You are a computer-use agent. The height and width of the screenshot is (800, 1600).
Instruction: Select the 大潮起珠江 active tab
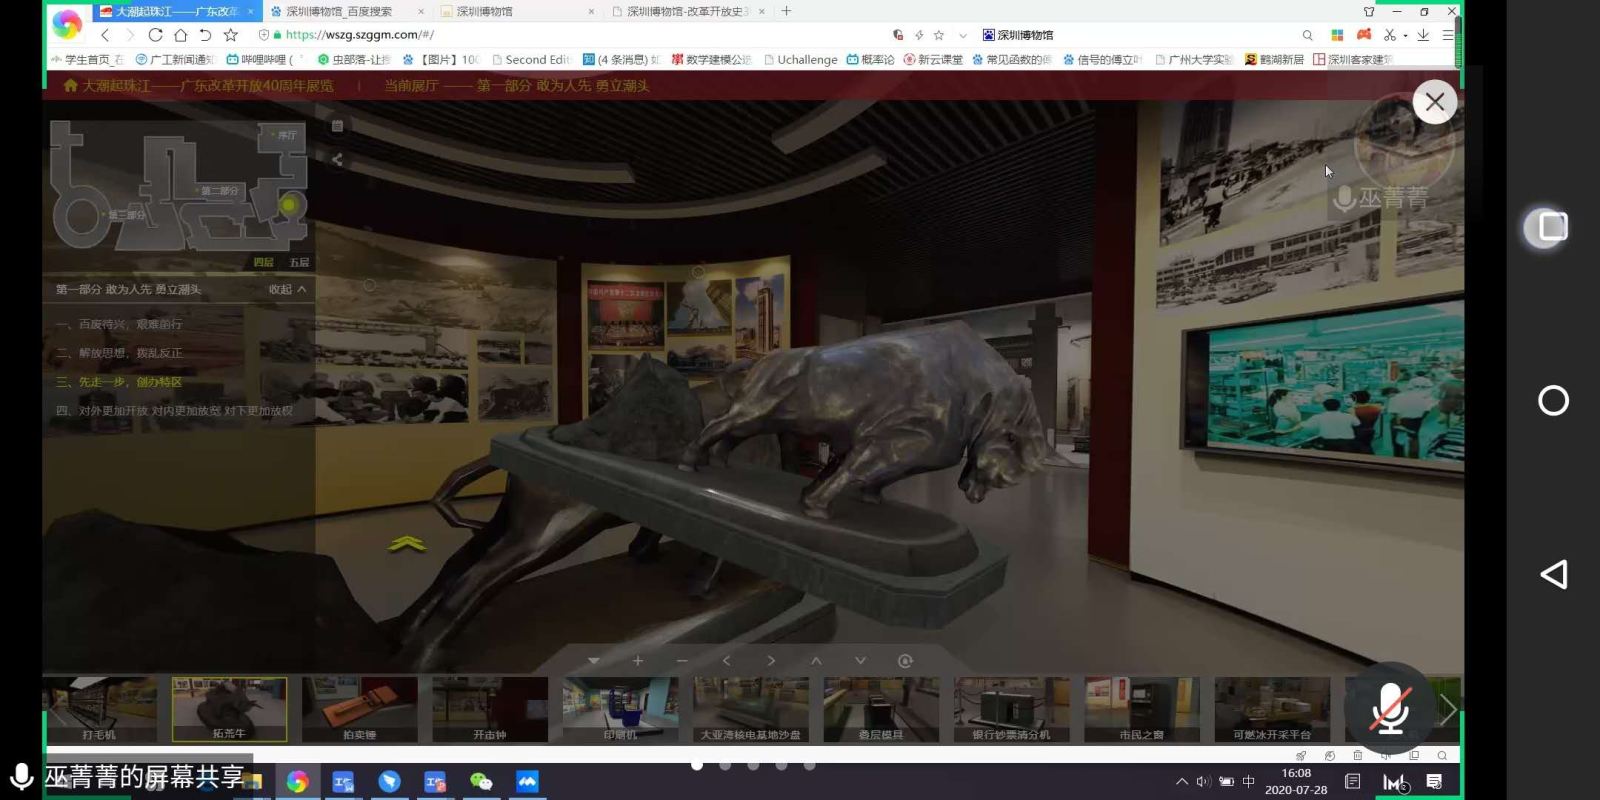pyautogui.click(x=176, y=11)
